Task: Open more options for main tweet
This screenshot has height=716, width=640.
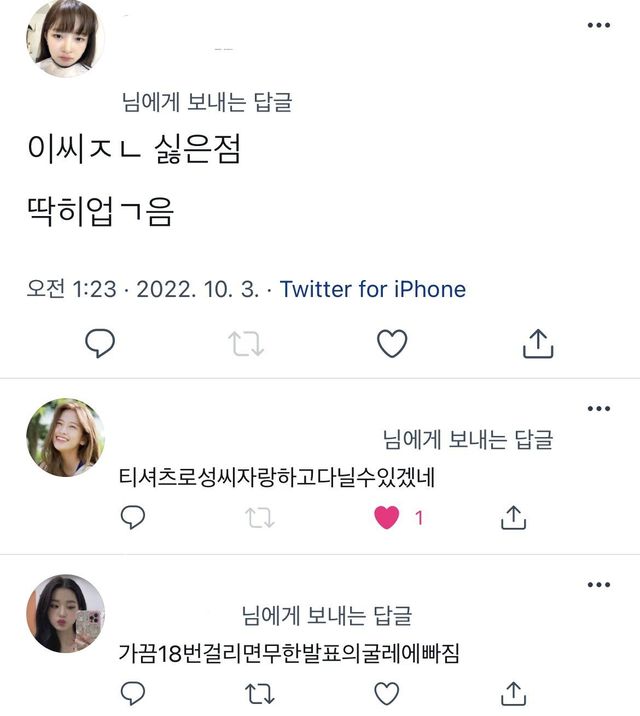Action: pyautogui.click(x=598, y=25)
